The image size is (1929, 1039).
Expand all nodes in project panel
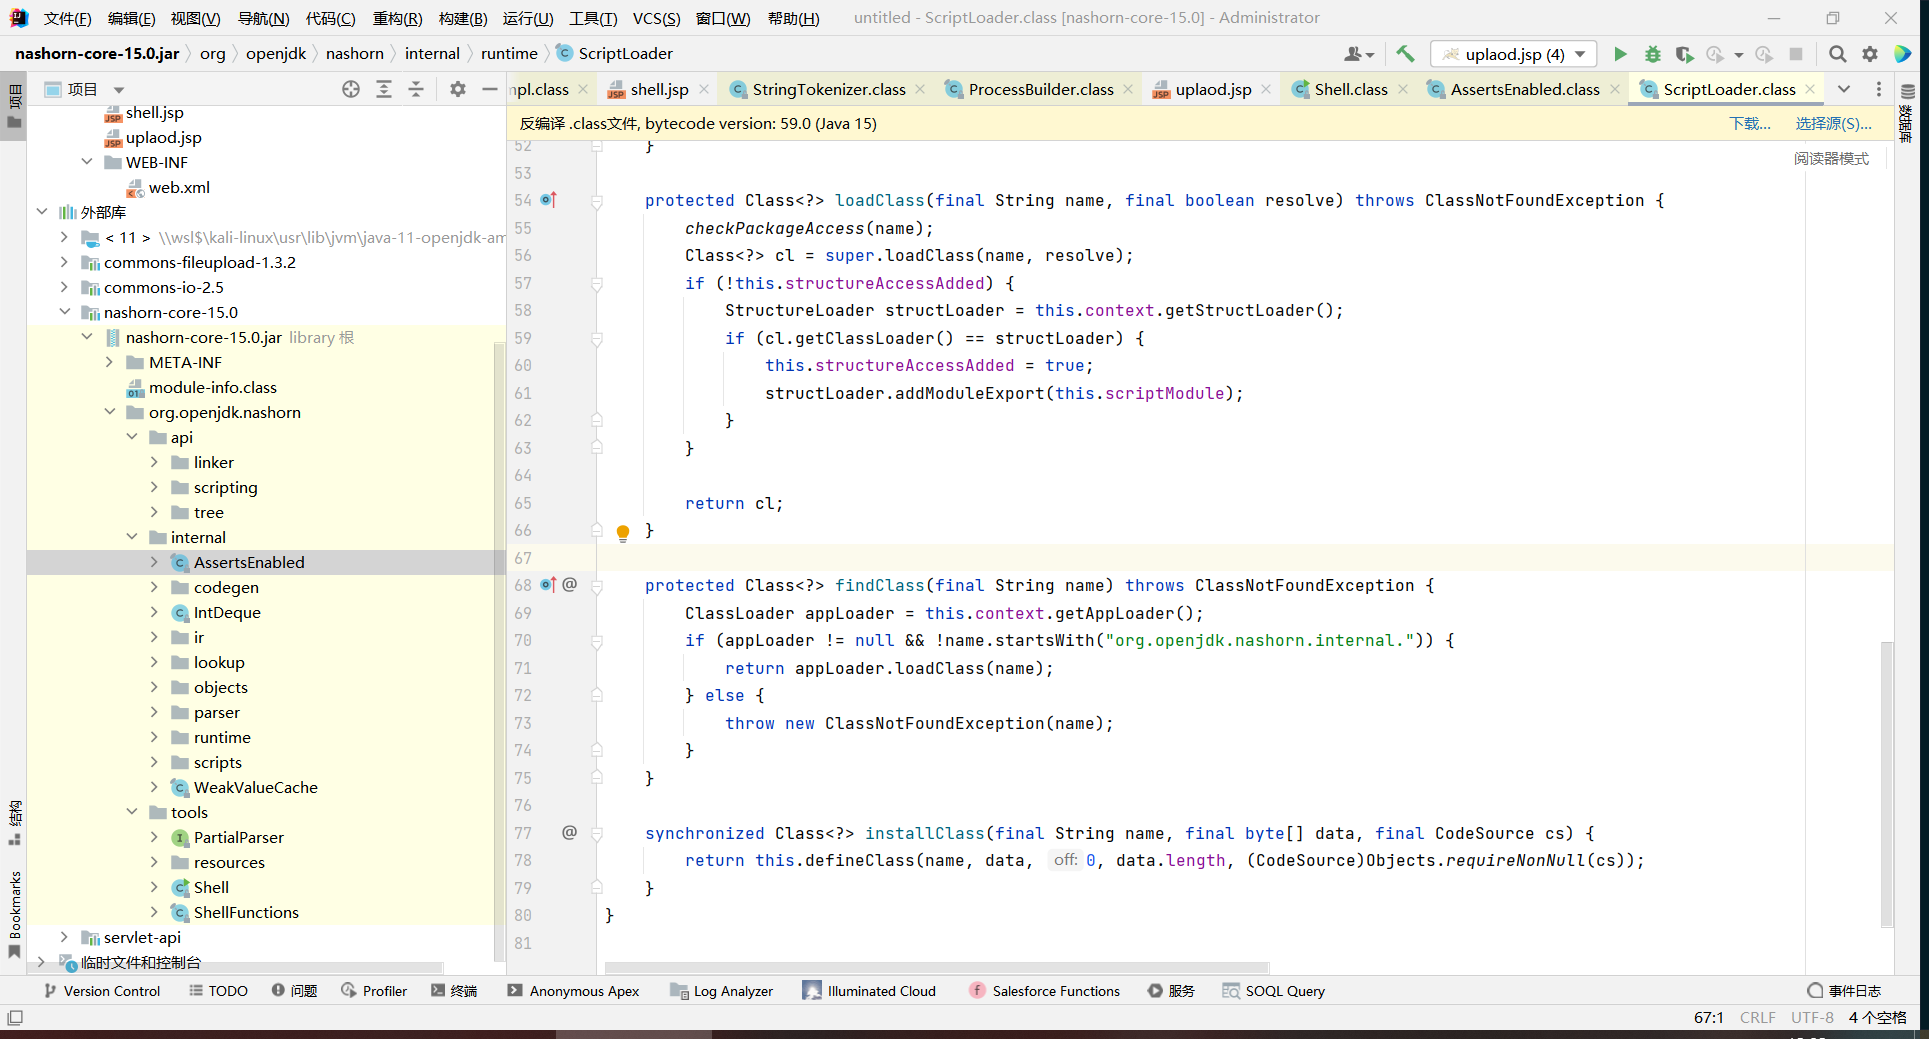pyautogui.click(x=384, y=89)
